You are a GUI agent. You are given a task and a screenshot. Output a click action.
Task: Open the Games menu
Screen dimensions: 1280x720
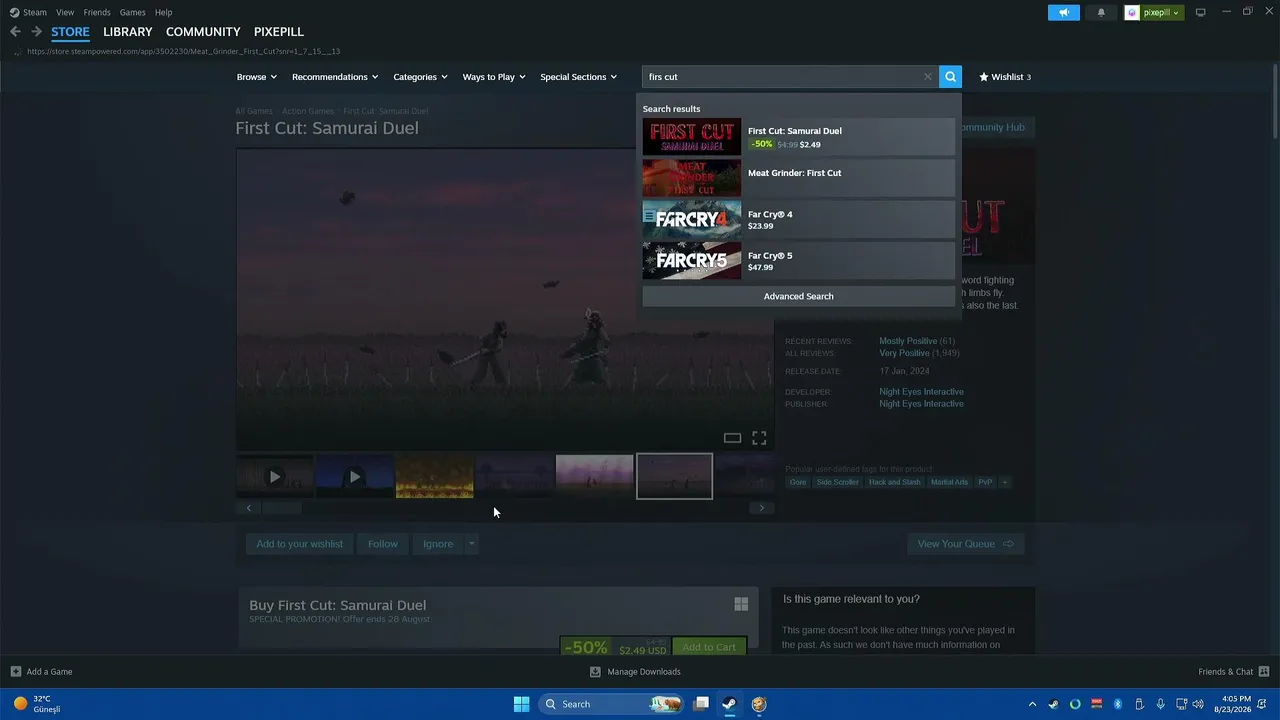pos(132,12)
